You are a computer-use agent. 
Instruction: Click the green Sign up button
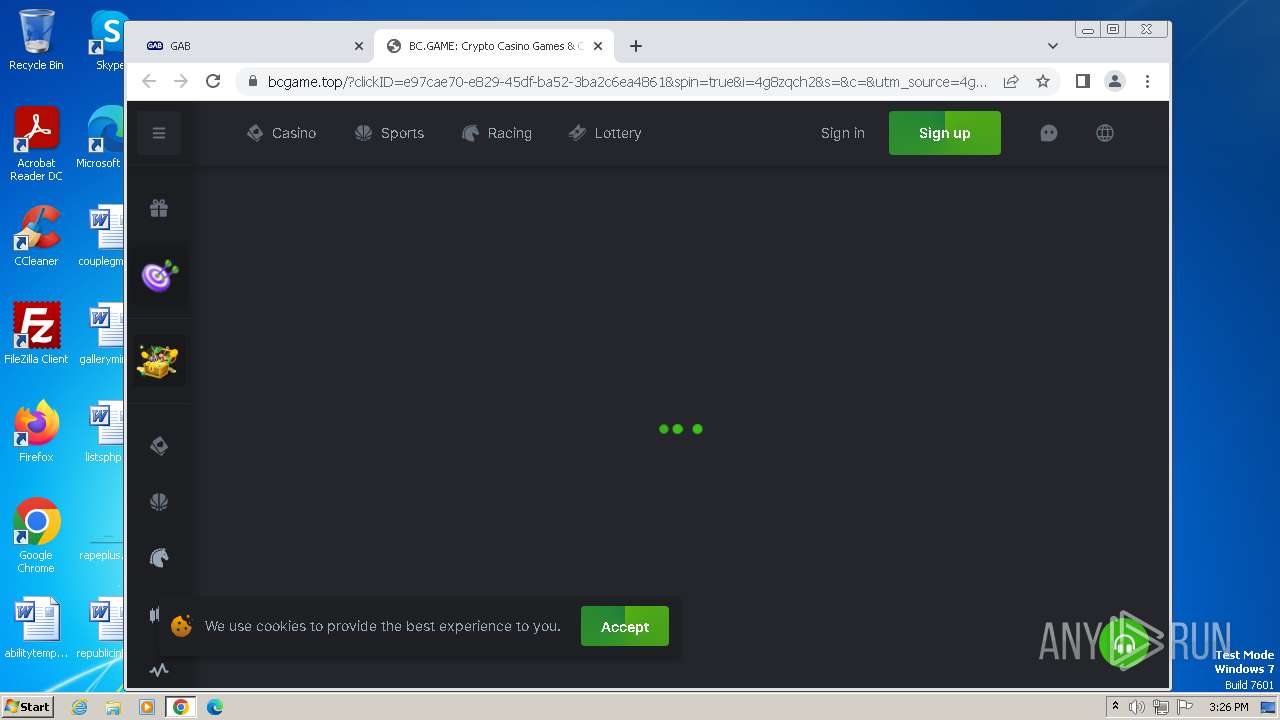coord(945,133)
